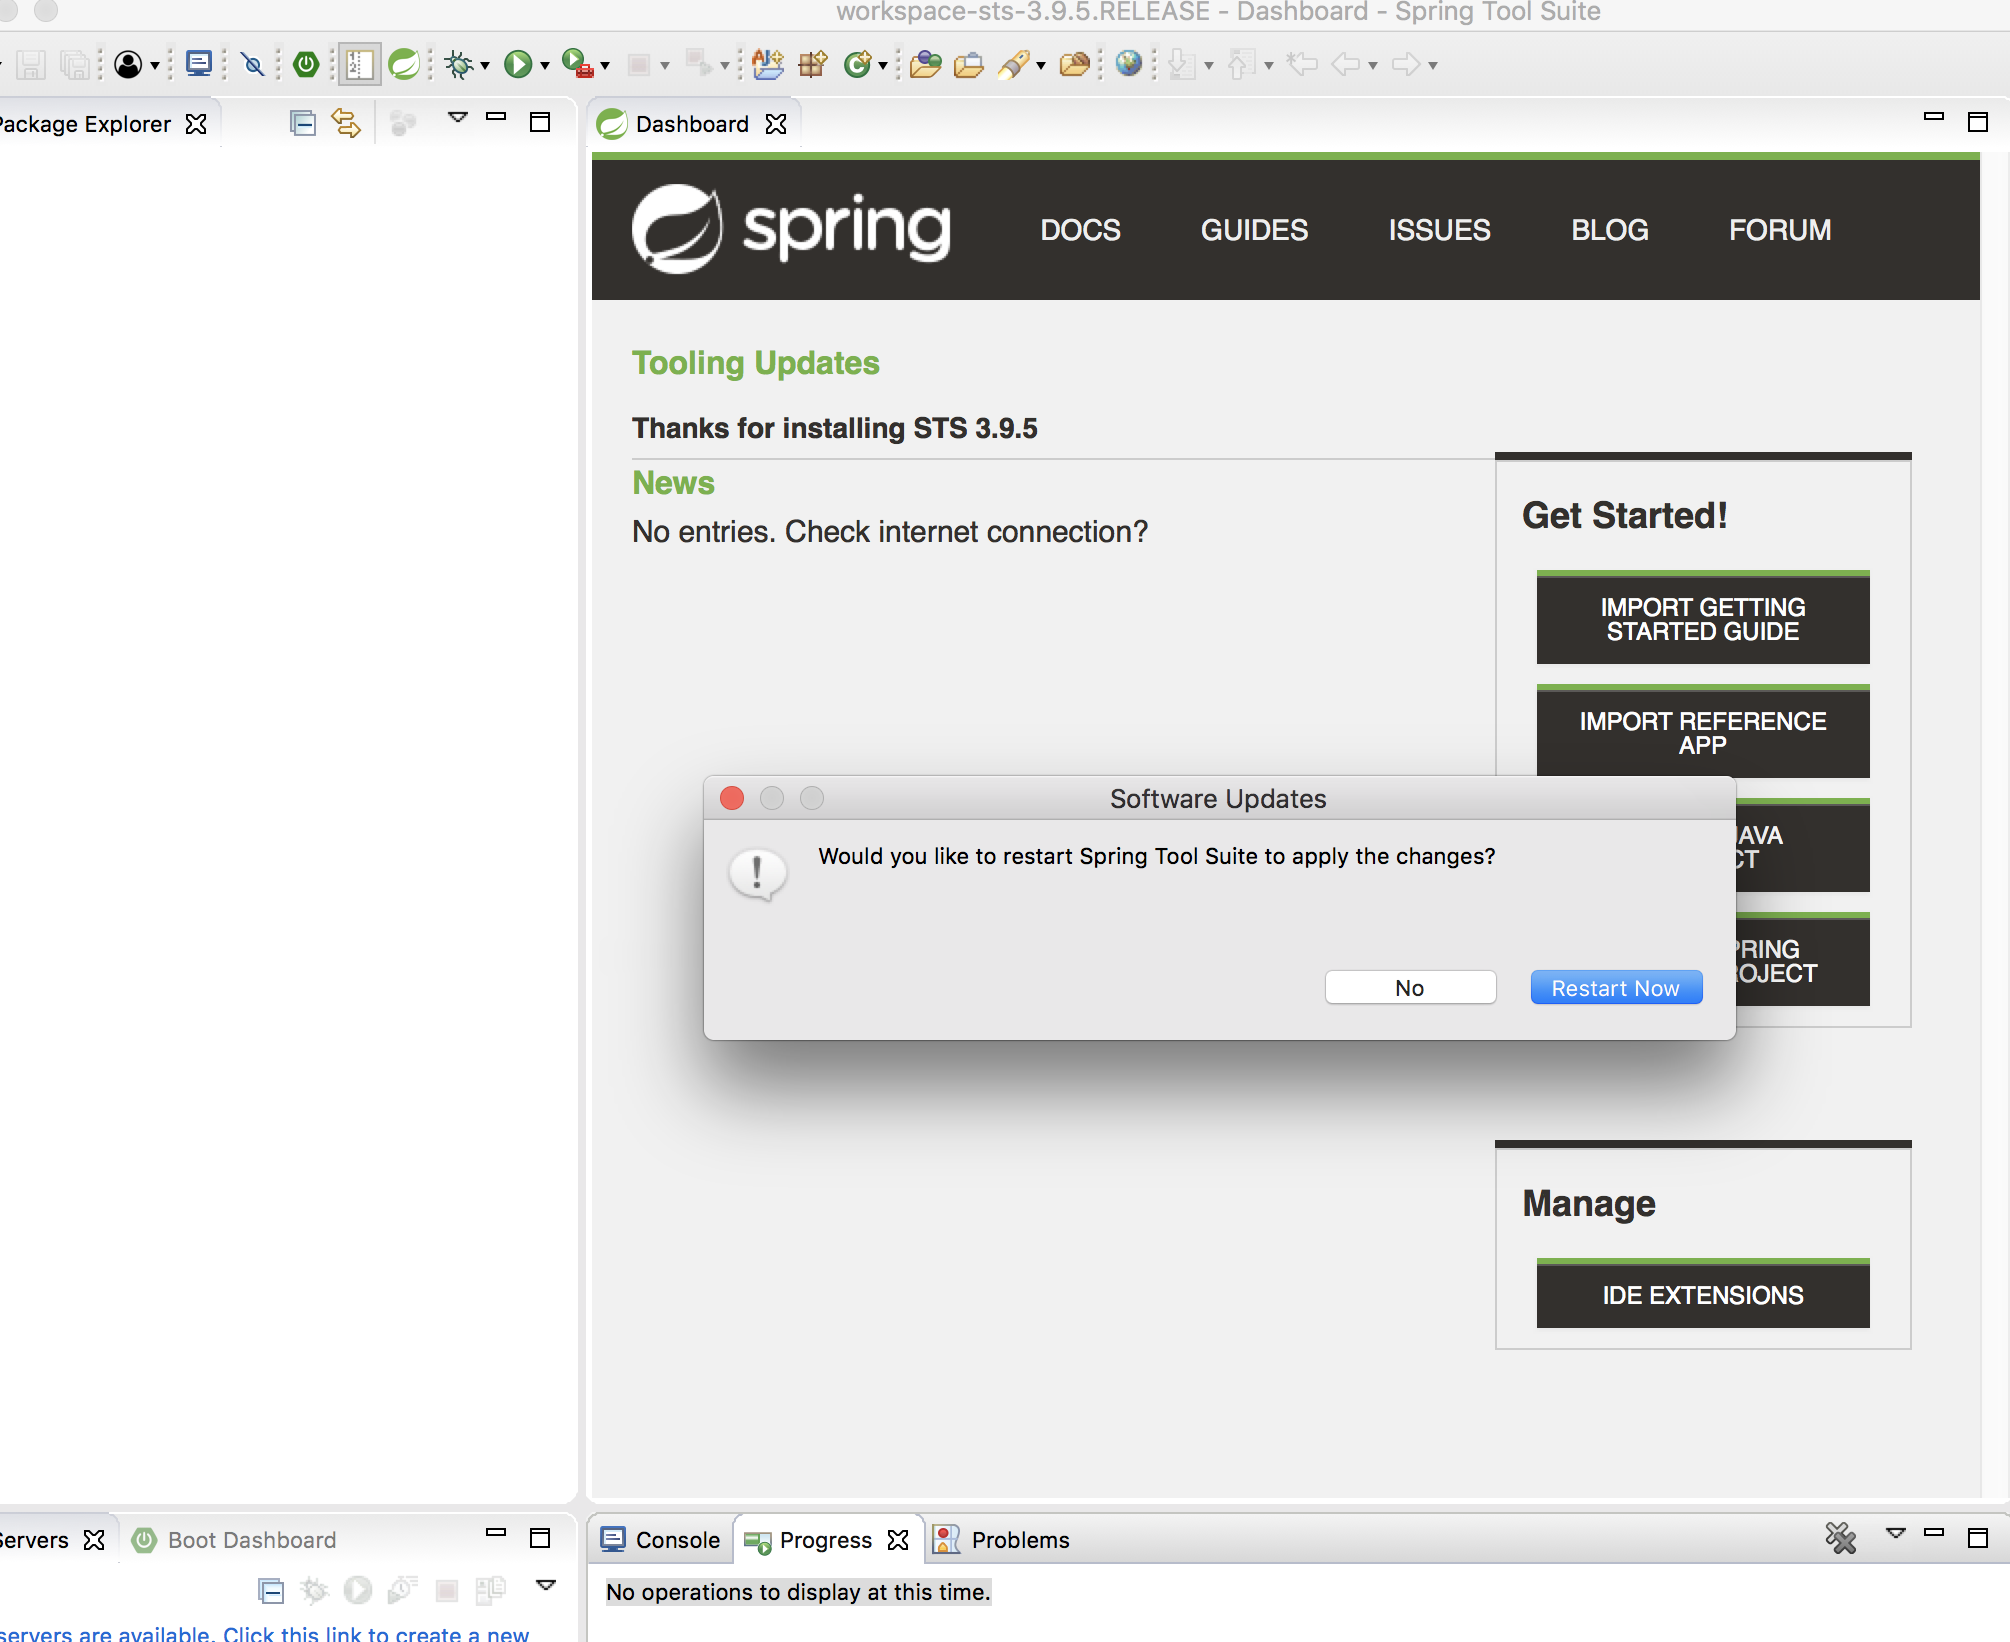Click the Open Type folder icon
This screenshot has width=2010, height=1642.
925,65
